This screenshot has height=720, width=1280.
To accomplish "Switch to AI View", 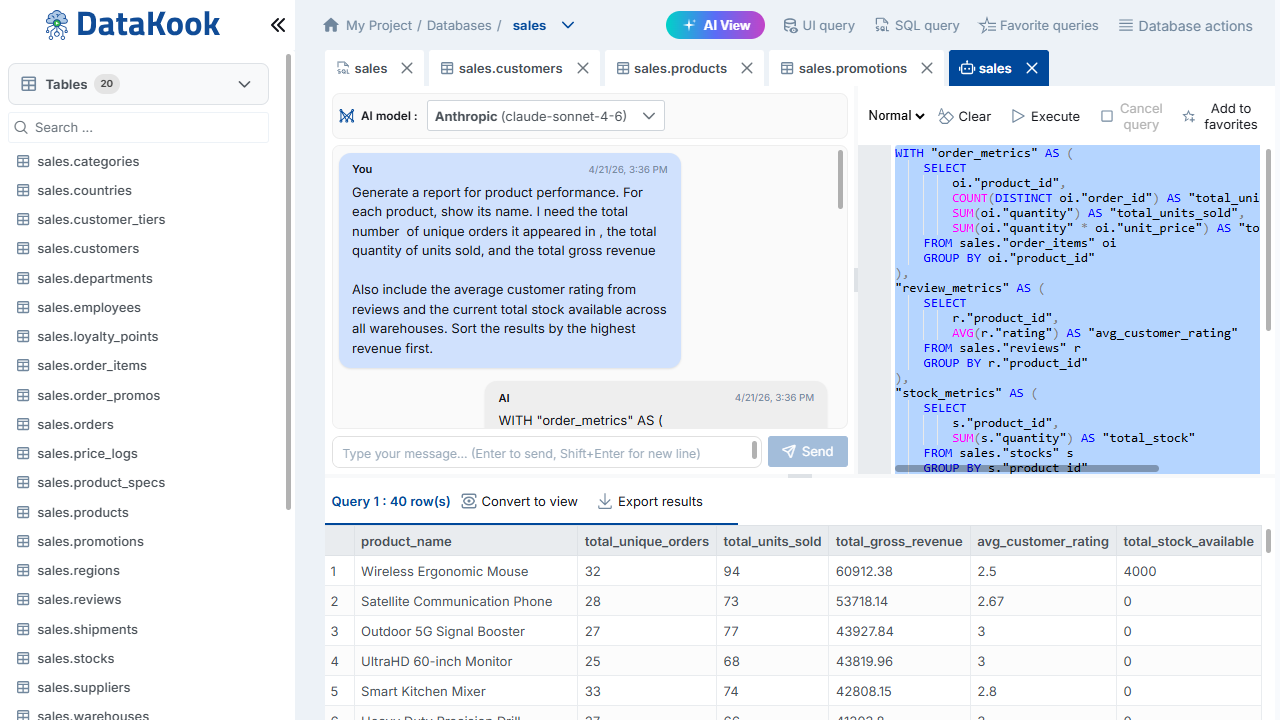I will pyautogui.click(x=715, y=25).
